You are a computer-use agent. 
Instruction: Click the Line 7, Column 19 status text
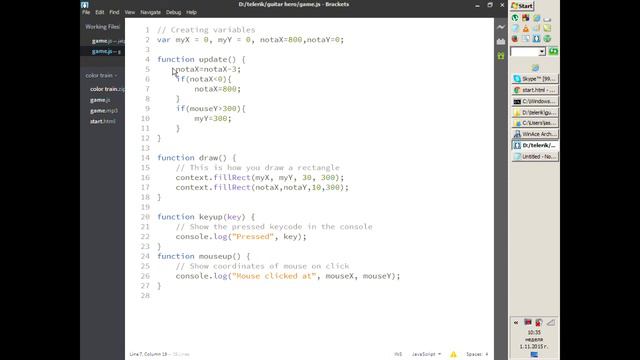click(148, 354)
